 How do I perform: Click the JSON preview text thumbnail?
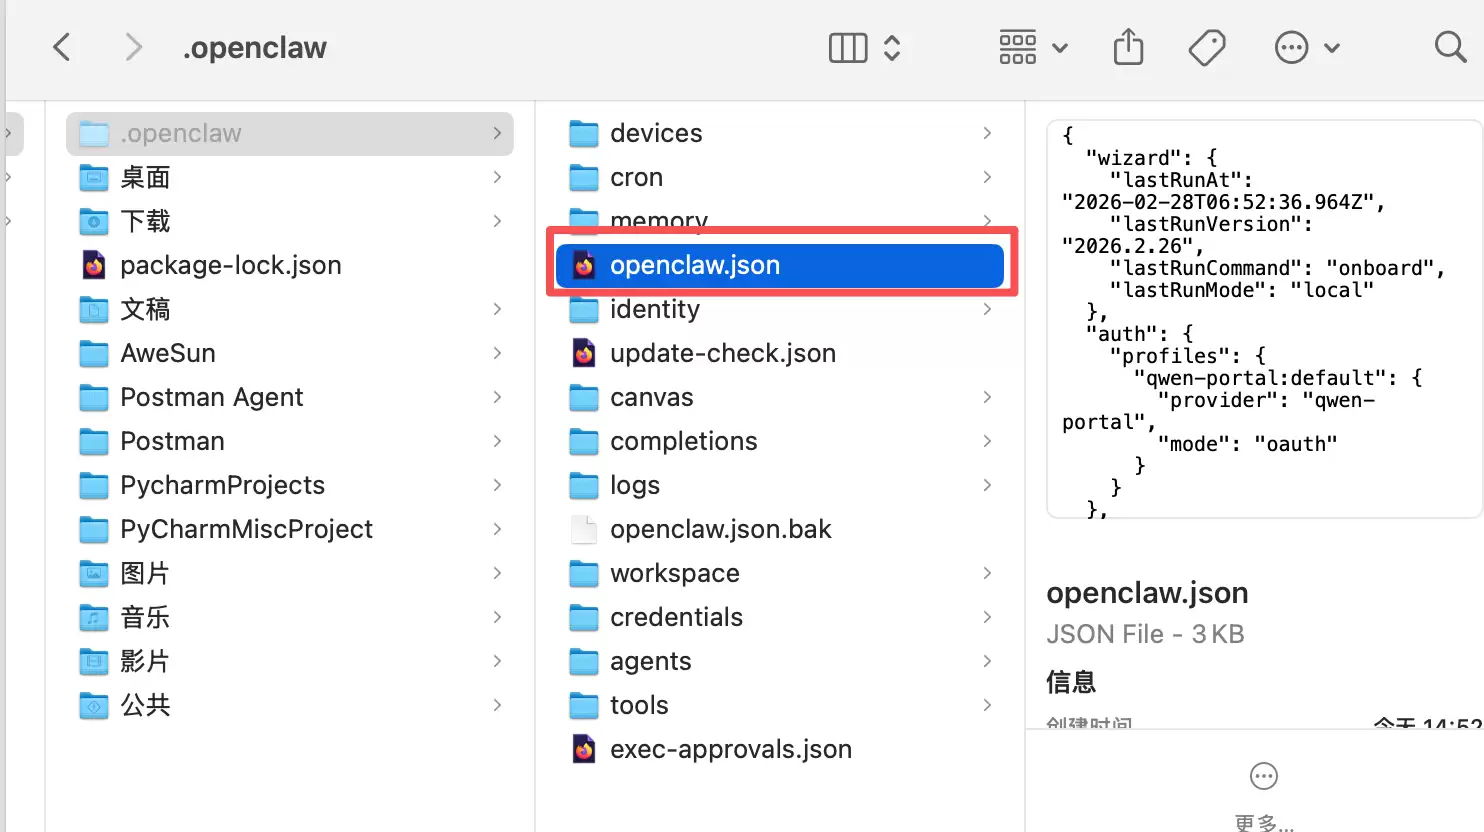coord(1264,320)
